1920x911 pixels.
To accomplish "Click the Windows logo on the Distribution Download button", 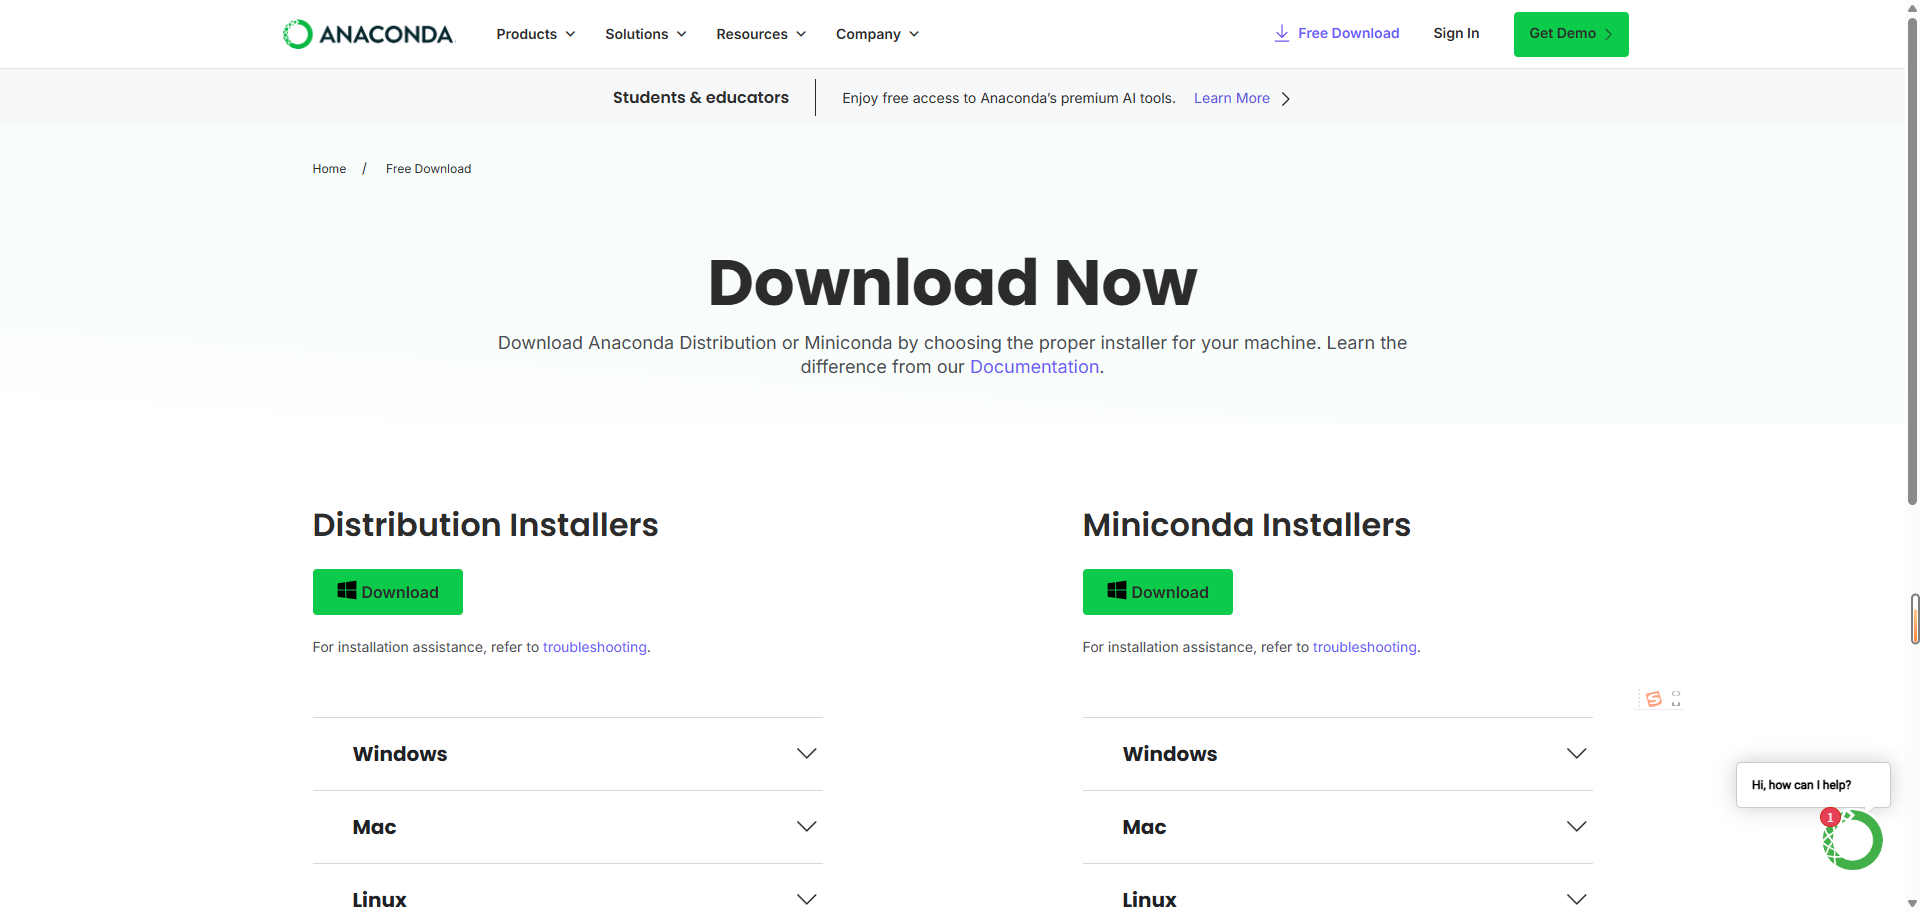I will point(347,590).
